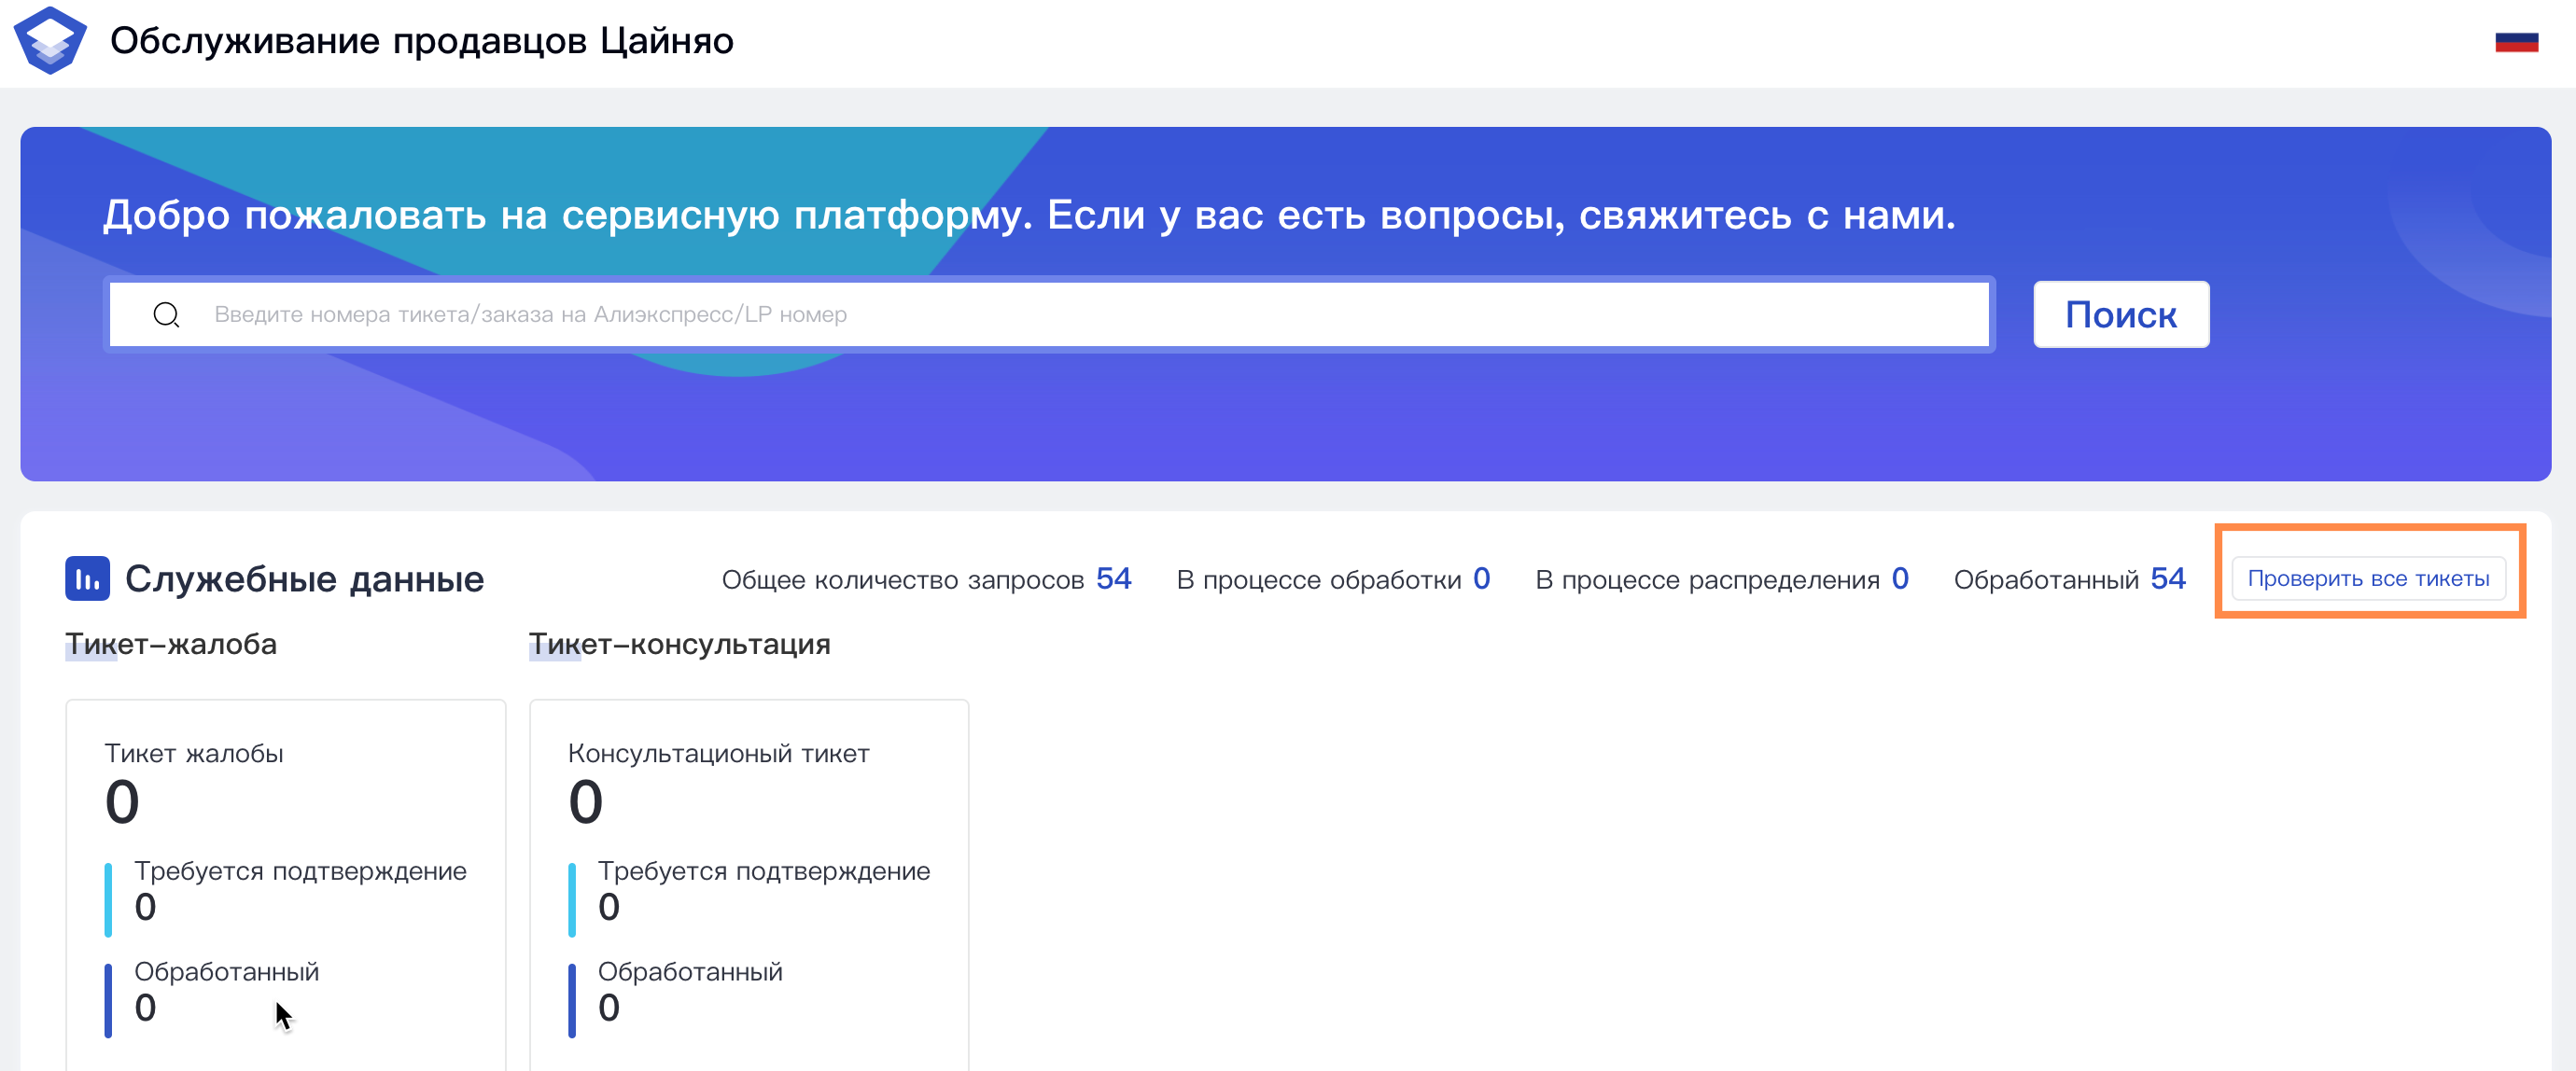Switch to Тикет-консультация tab
The image size is (2576, 1071).
click(679, 644)
